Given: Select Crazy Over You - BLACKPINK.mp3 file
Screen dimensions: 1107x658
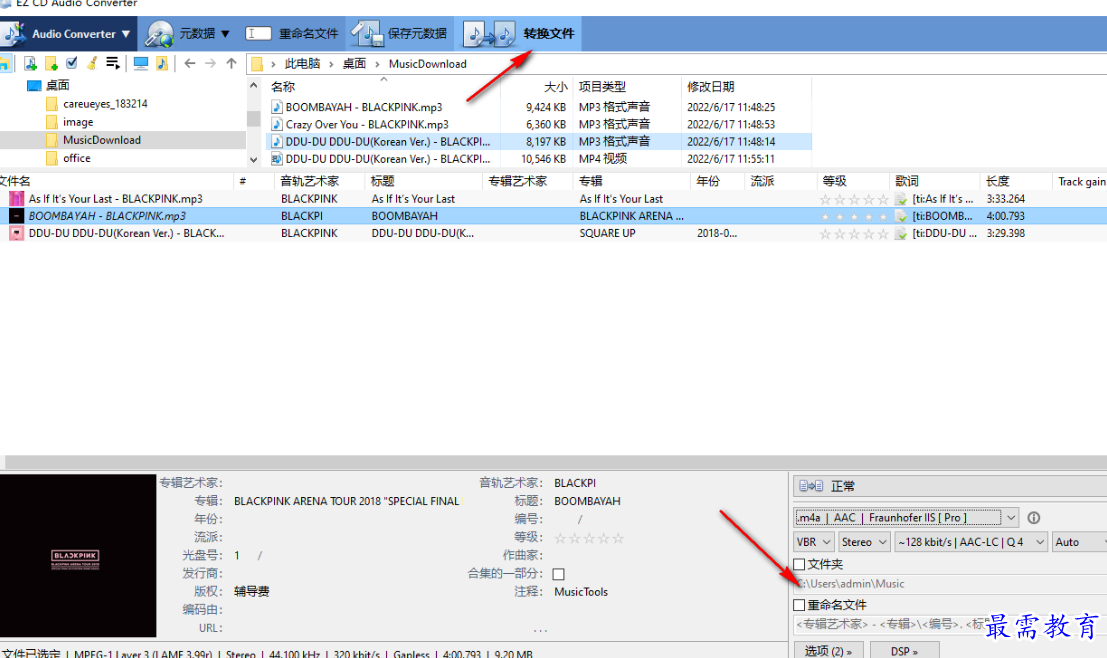Looking at the screenshot, I should coord(366,124).
